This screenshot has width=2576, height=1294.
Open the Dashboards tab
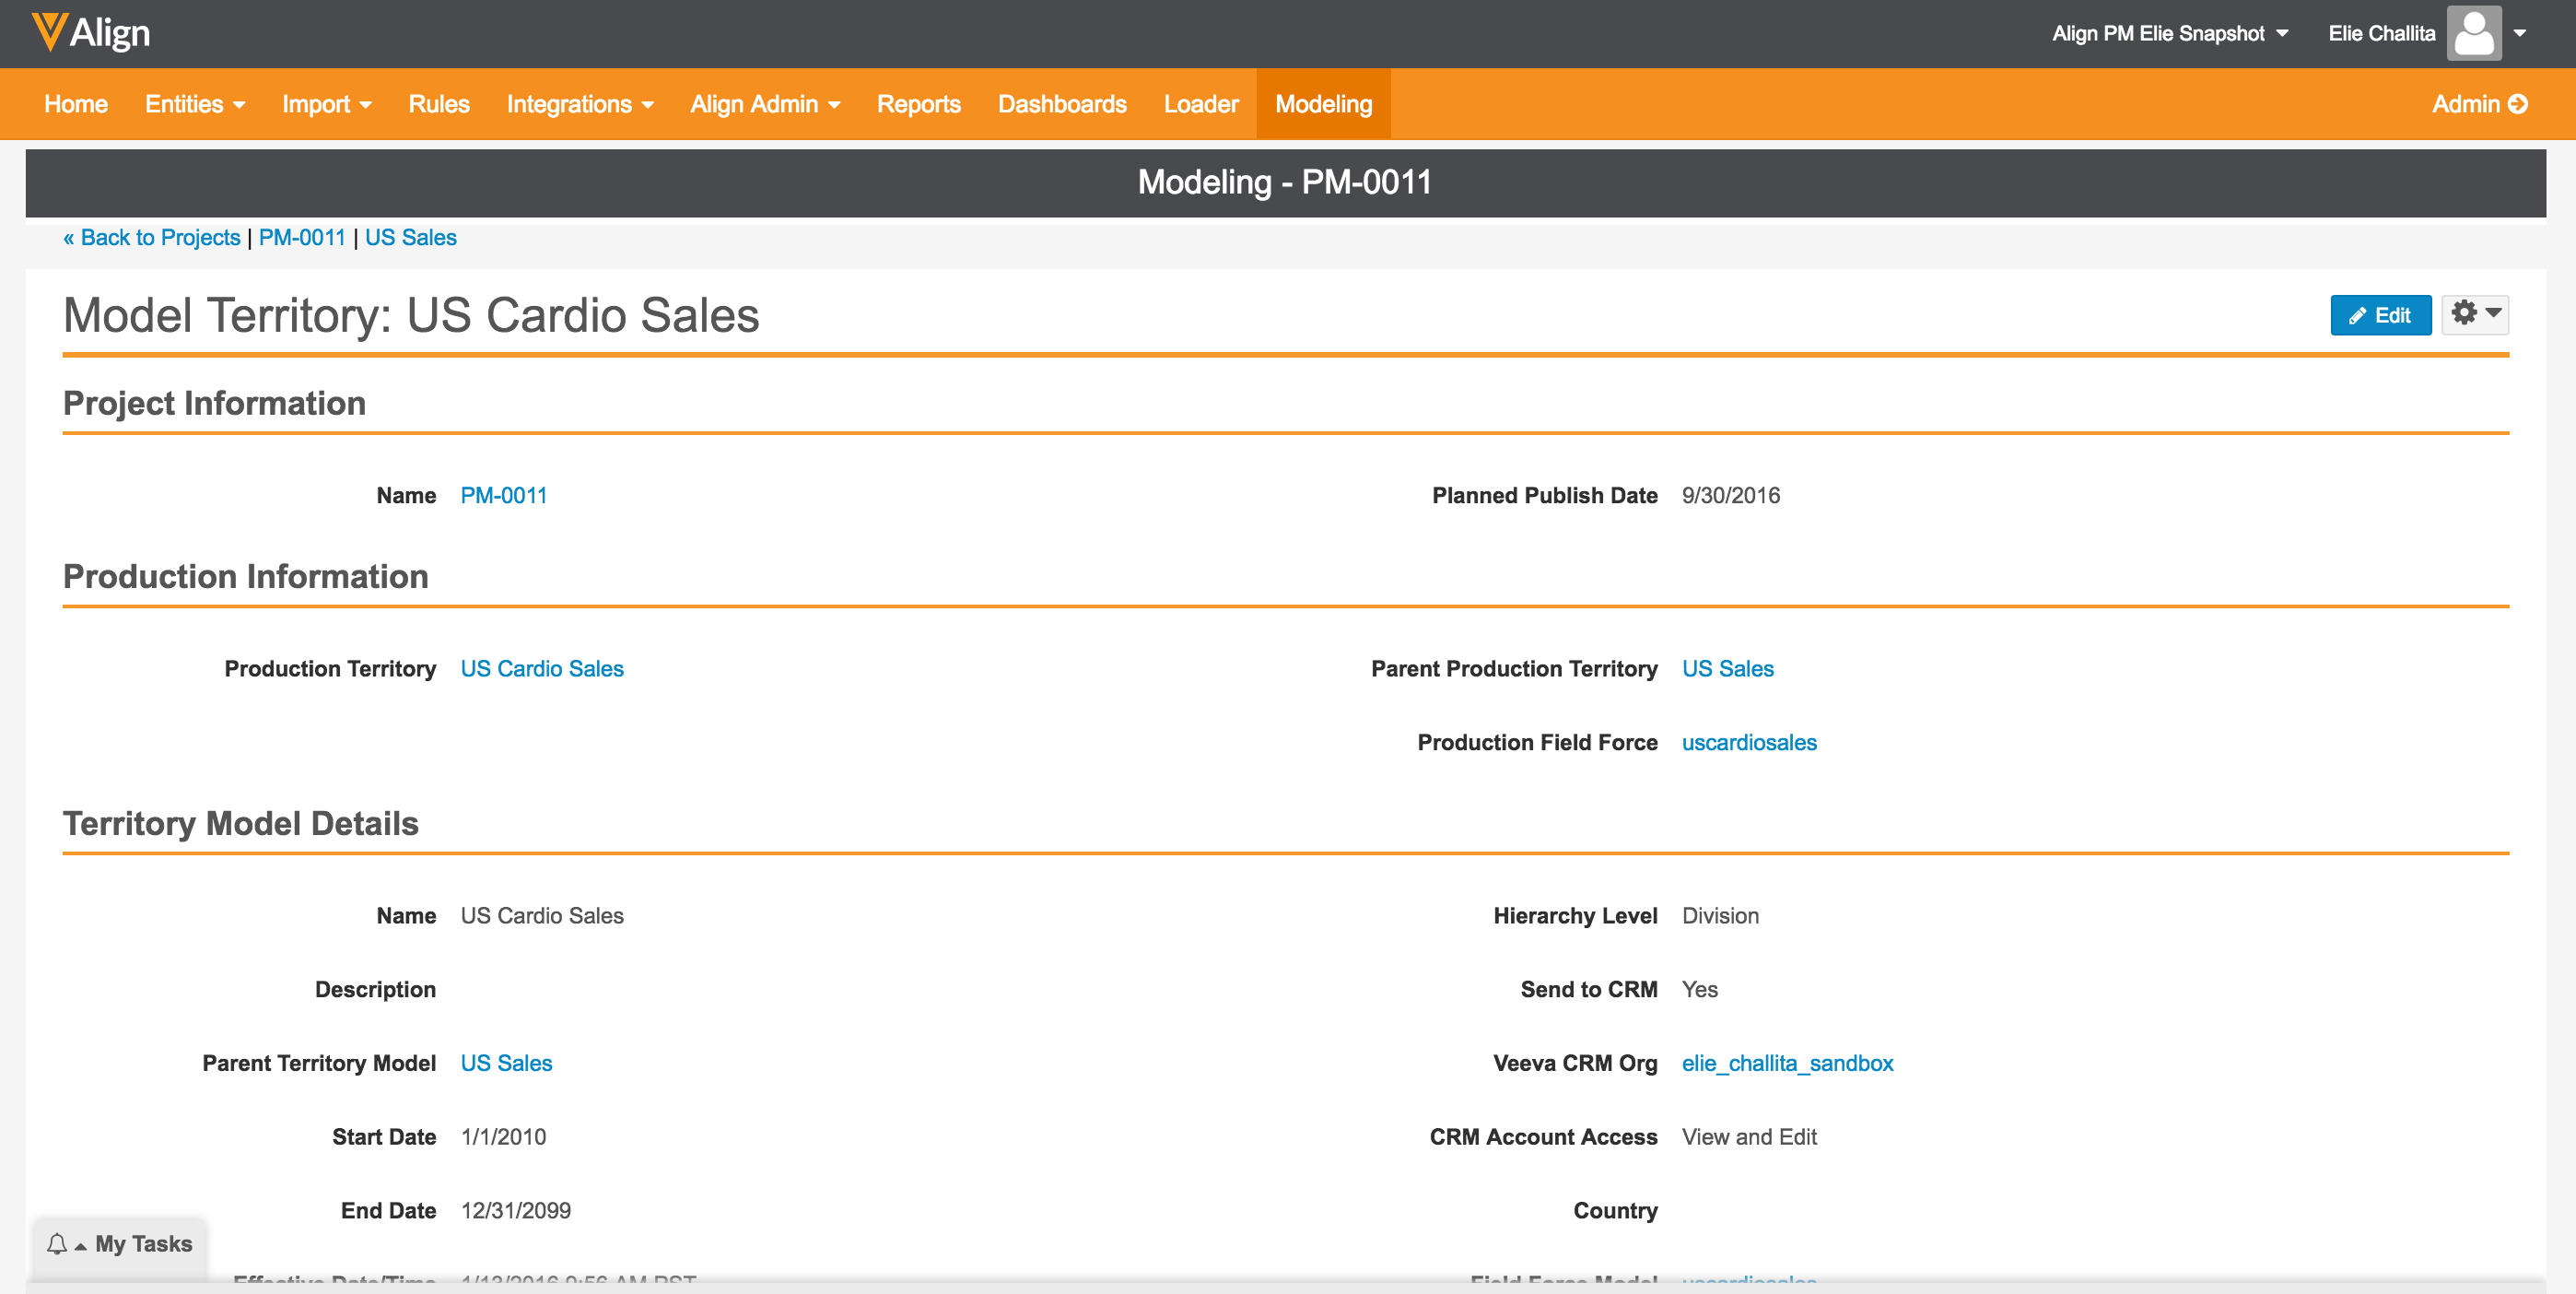(1062, 104)
